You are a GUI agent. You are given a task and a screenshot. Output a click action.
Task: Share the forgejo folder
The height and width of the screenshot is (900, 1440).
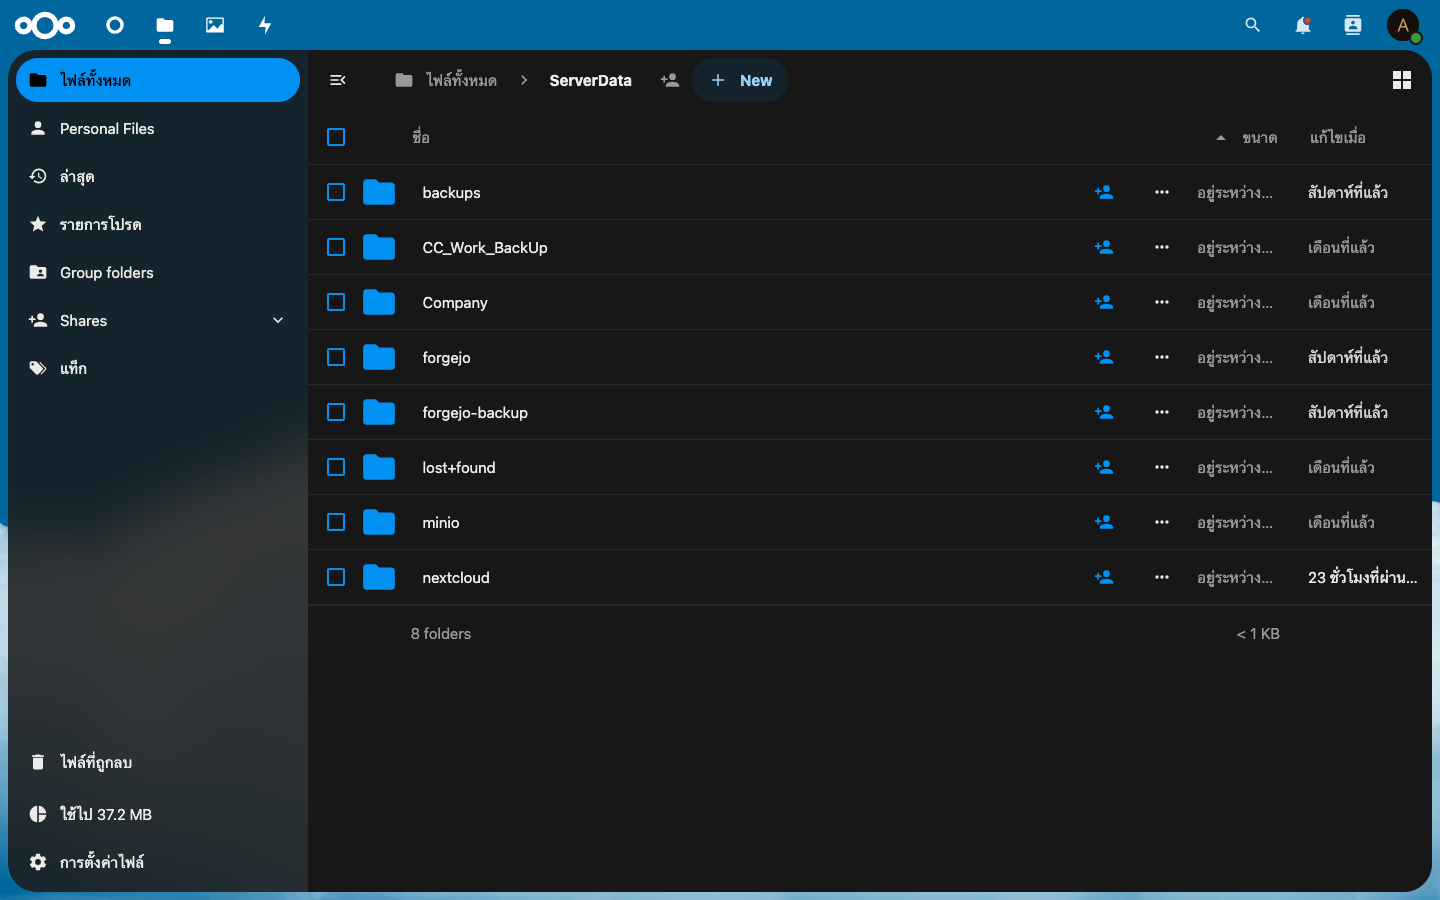pyautogui.click(x=1104, y=357)
